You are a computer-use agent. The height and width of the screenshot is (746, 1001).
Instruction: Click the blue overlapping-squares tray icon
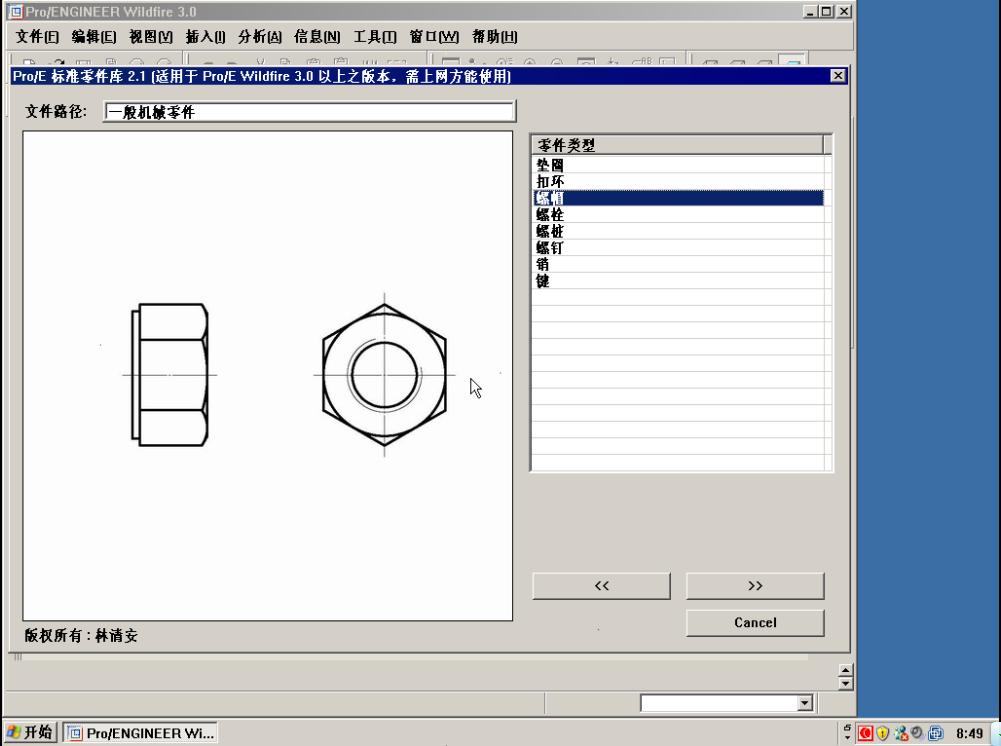935,733
